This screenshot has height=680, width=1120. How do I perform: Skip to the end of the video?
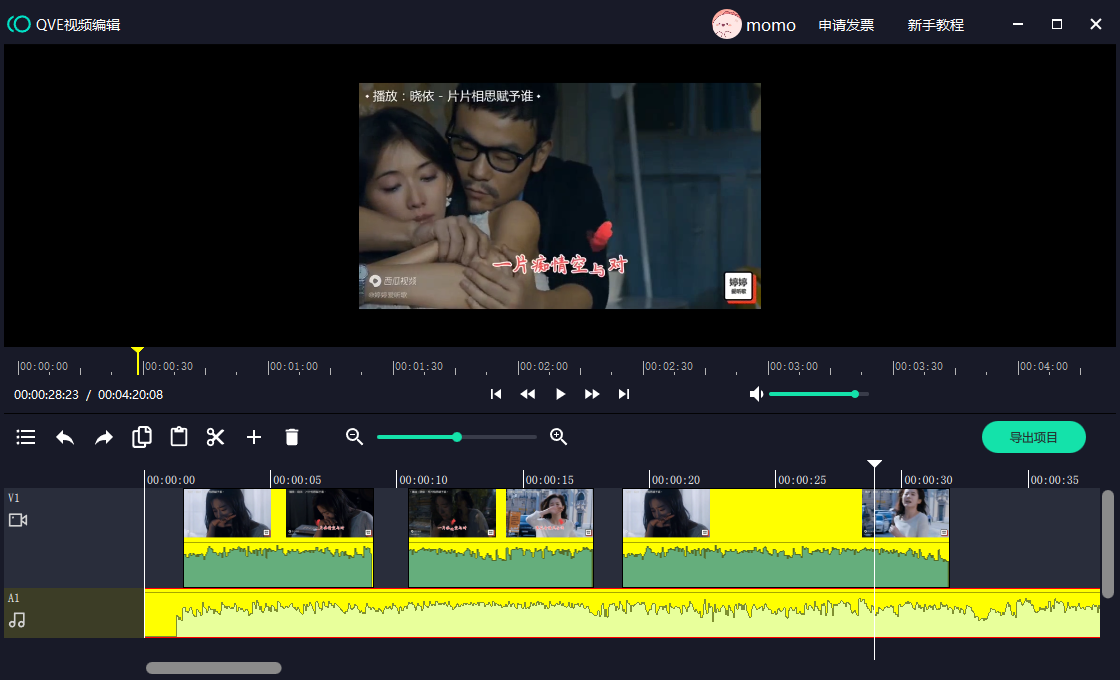(x=624, y=394)
